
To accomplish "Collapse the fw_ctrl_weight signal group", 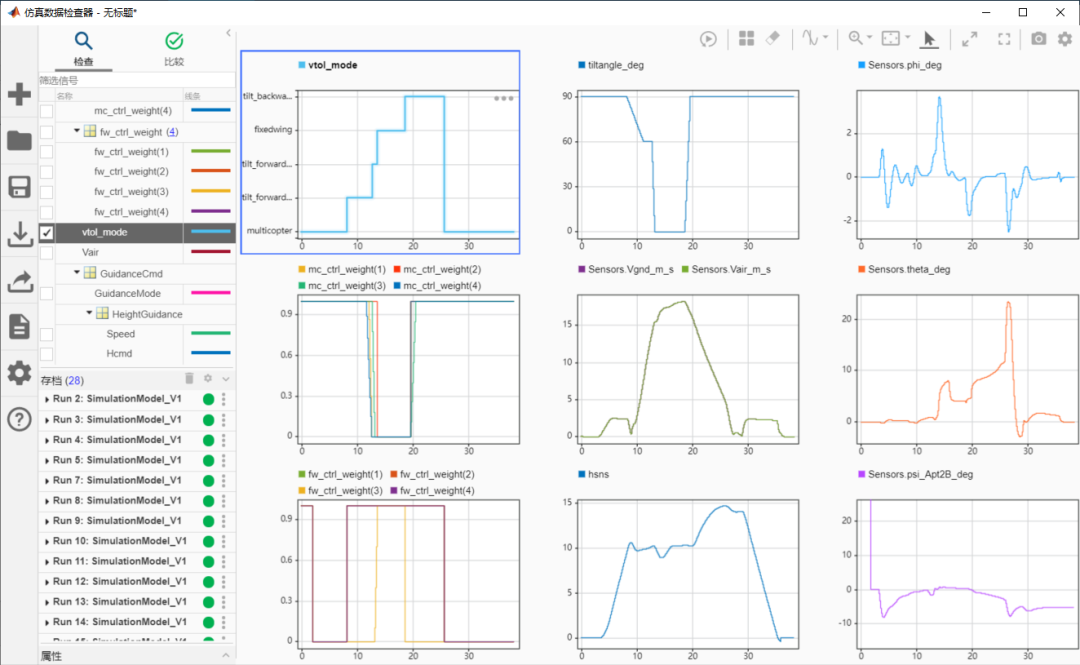I will click(76, 131).
